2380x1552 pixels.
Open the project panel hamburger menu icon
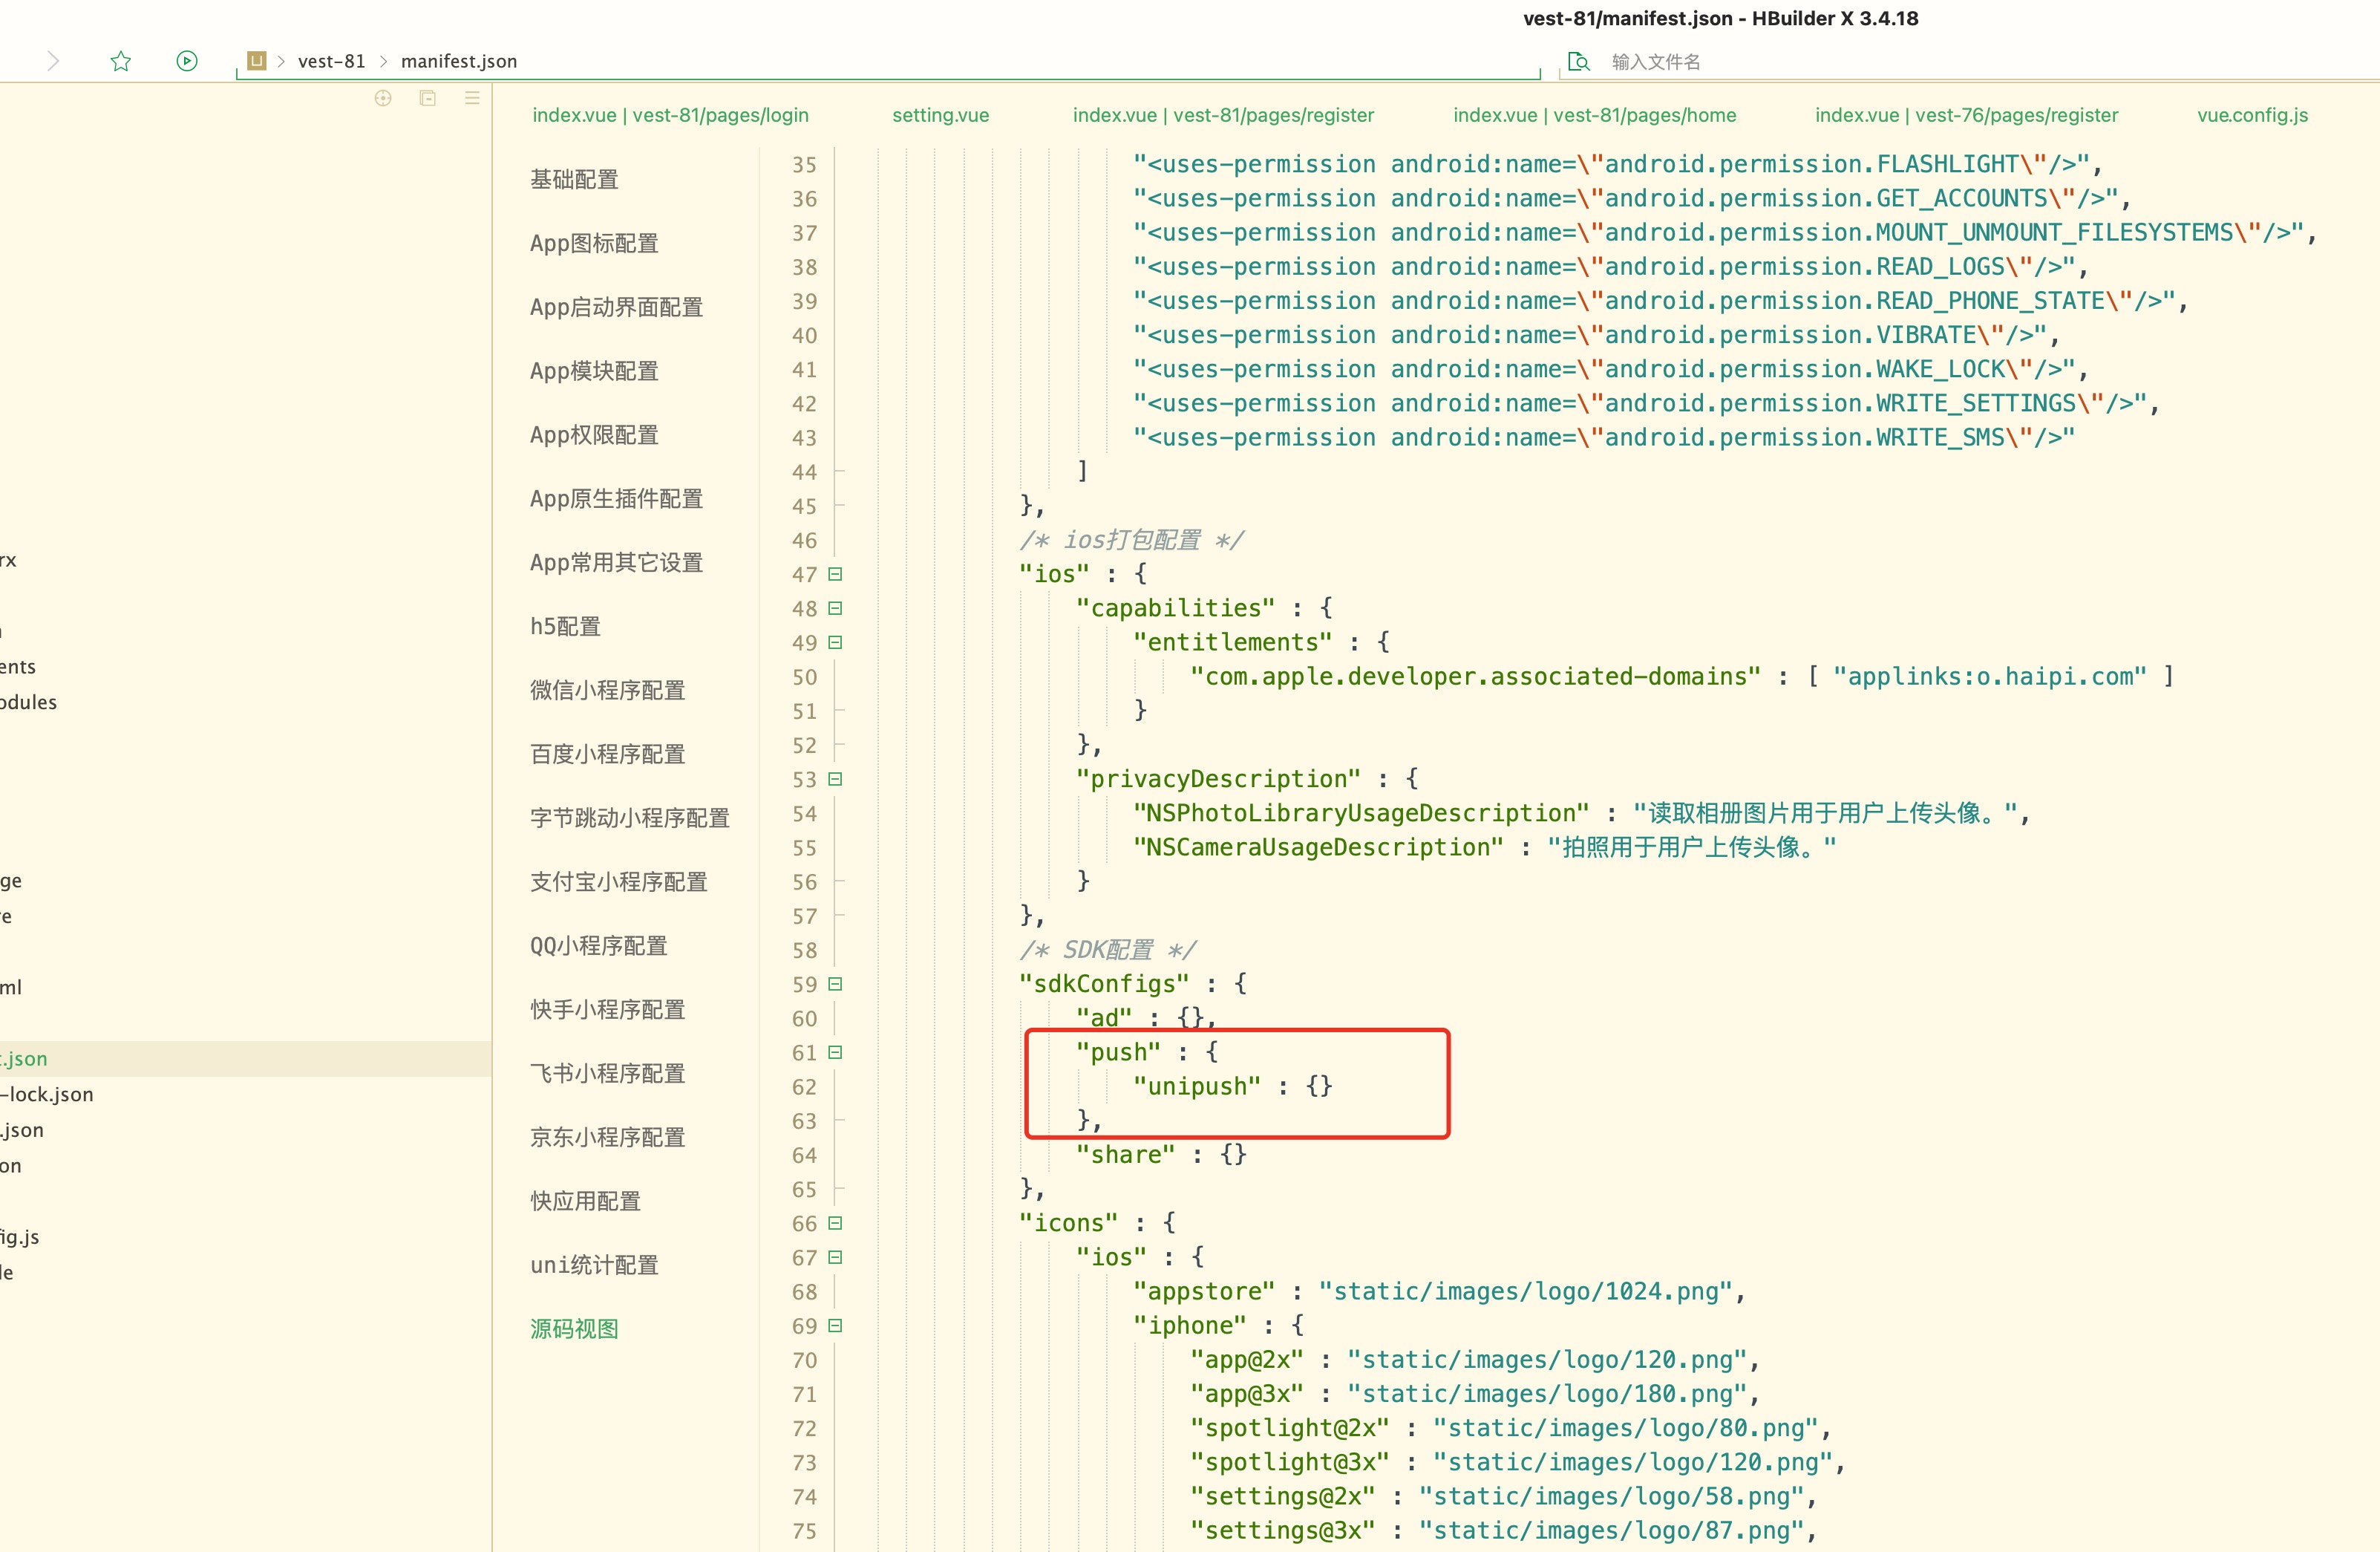(472, 98)
